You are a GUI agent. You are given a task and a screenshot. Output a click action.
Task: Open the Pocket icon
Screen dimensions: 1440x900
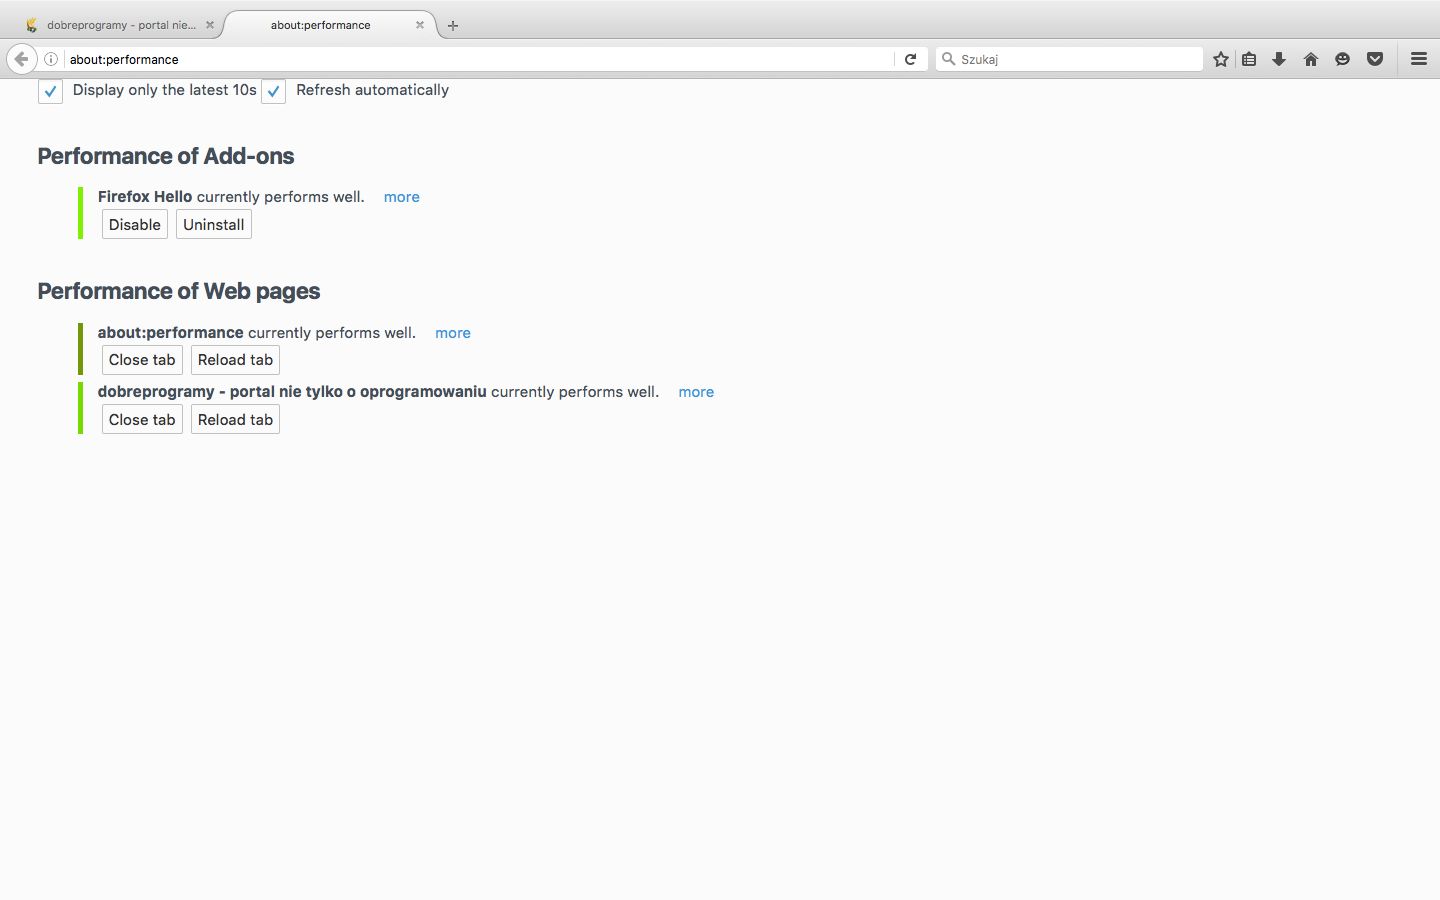click(x=1375, y=59)
